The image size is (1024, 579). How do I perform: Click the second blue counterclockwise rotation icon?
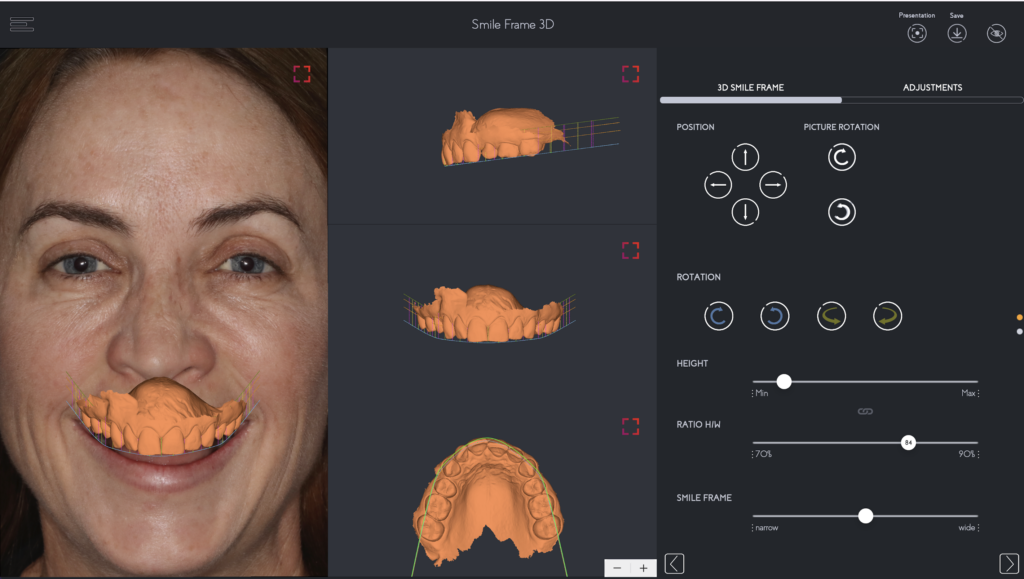click(775, 316)
